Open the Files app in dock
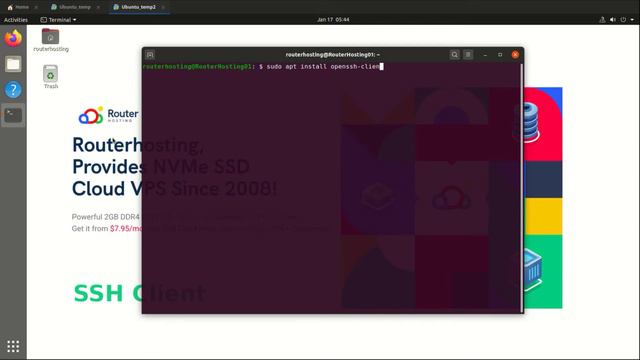The height and width of the screenshot is (360, 640). 13,64
